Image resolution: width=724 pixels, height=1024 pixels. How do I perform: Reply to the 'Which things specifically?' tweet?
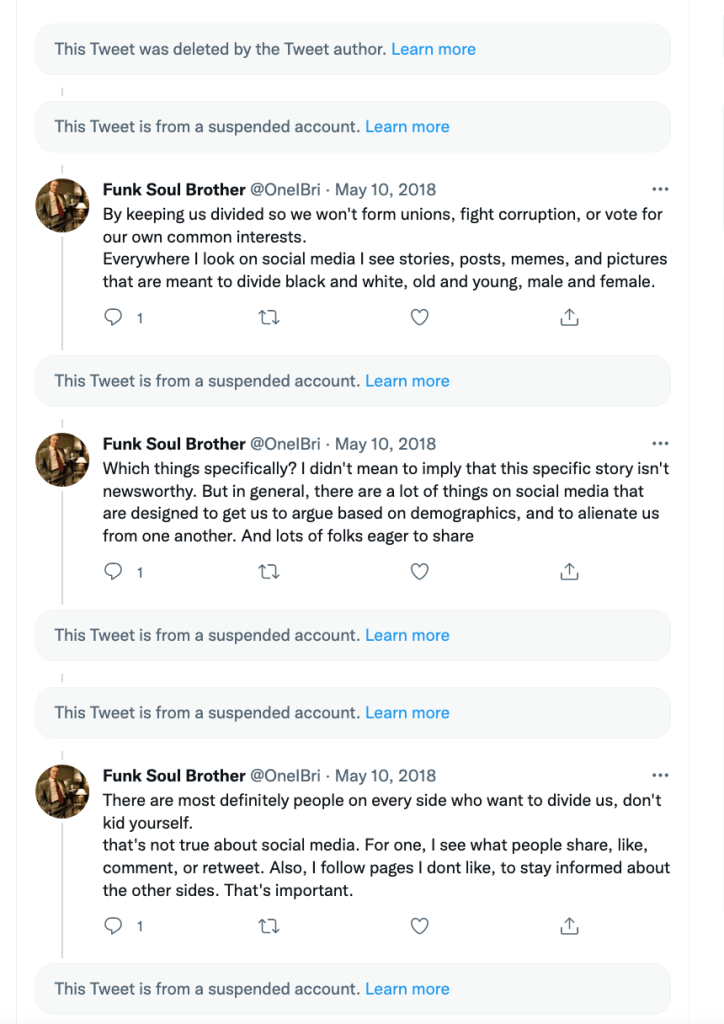click(114, 572)
